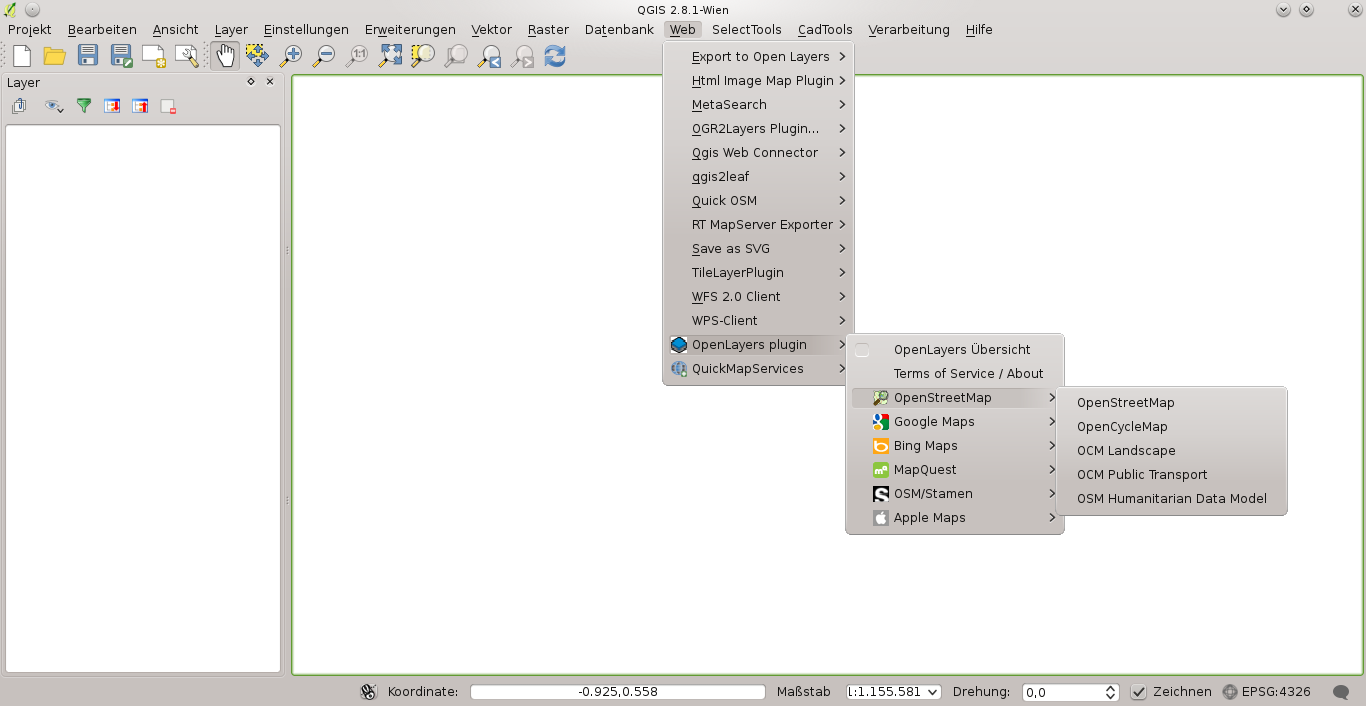This screenshot has width=1366, height=706.
Task: Open the Hilfe menu
Action: point(979,30)
